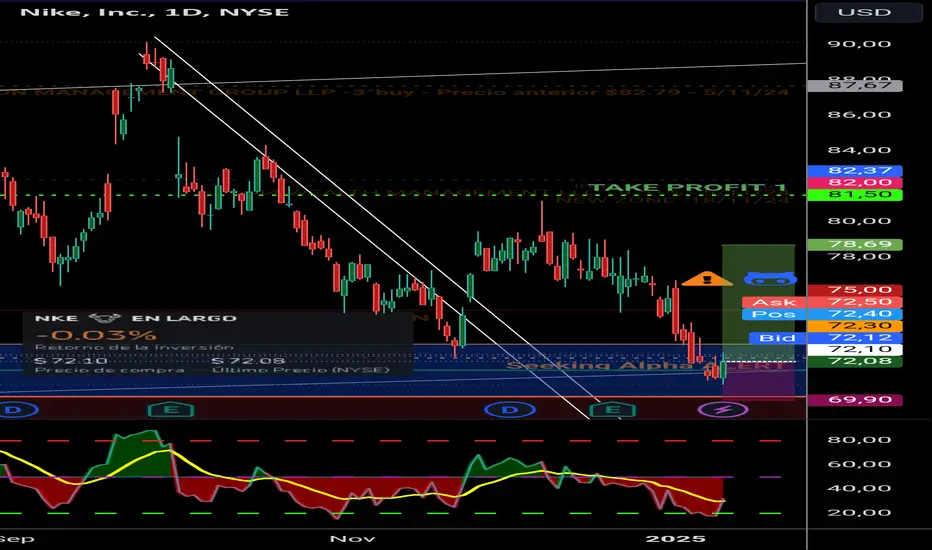Click the red 75,00 price tag
Viewport: 932px width, 550px height.
point(855,290)
